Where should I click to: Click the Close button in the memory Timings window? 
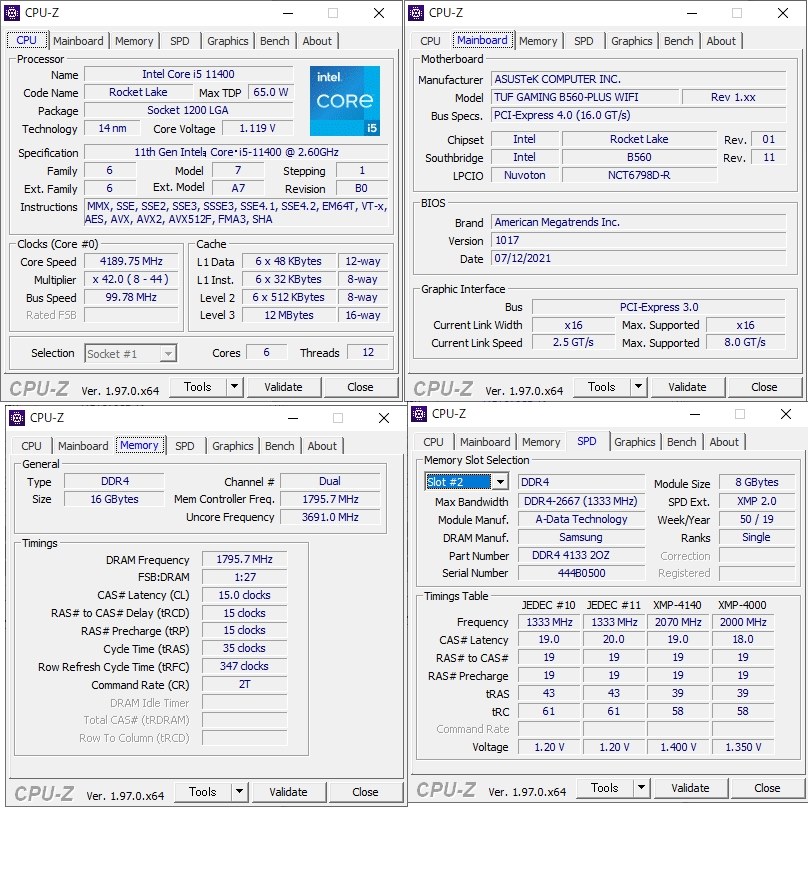365,792
